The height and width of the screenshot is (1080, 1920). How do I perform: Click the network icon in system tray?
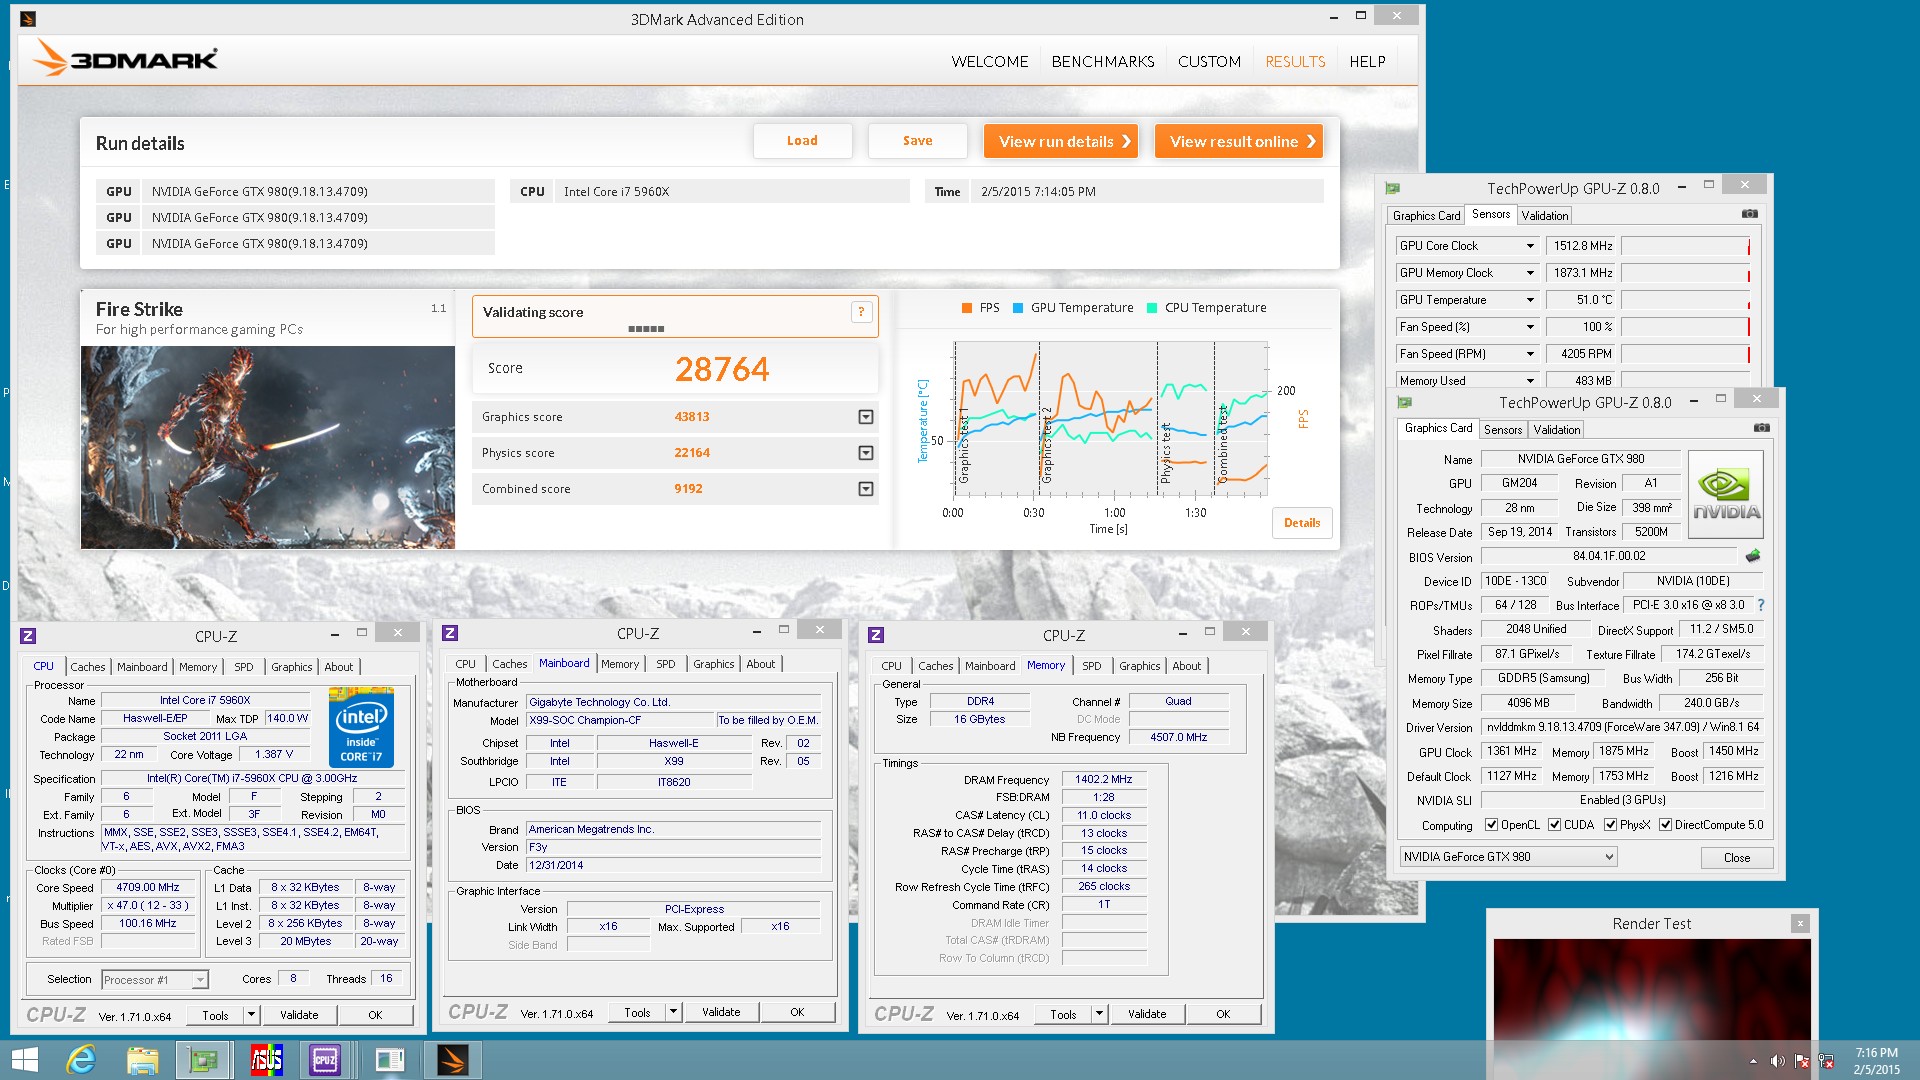(1826, 1061)
